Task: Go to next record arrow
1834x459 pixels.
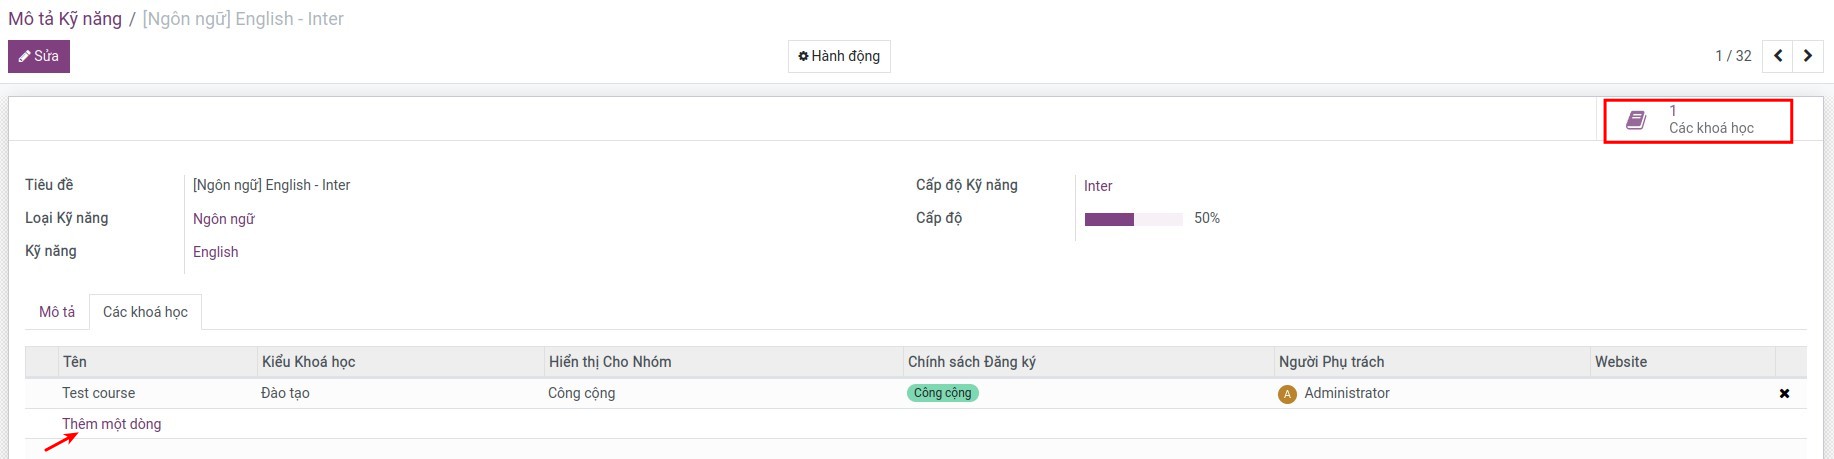Action: [1808, 56]
